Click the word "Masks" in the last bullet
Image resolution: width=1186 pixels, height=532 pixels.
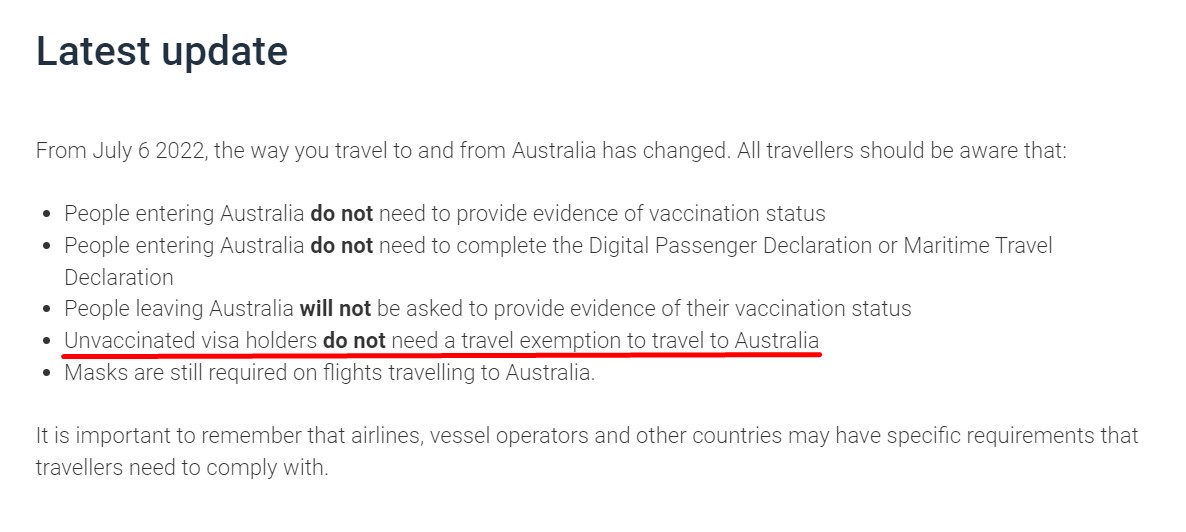[91, 373]
